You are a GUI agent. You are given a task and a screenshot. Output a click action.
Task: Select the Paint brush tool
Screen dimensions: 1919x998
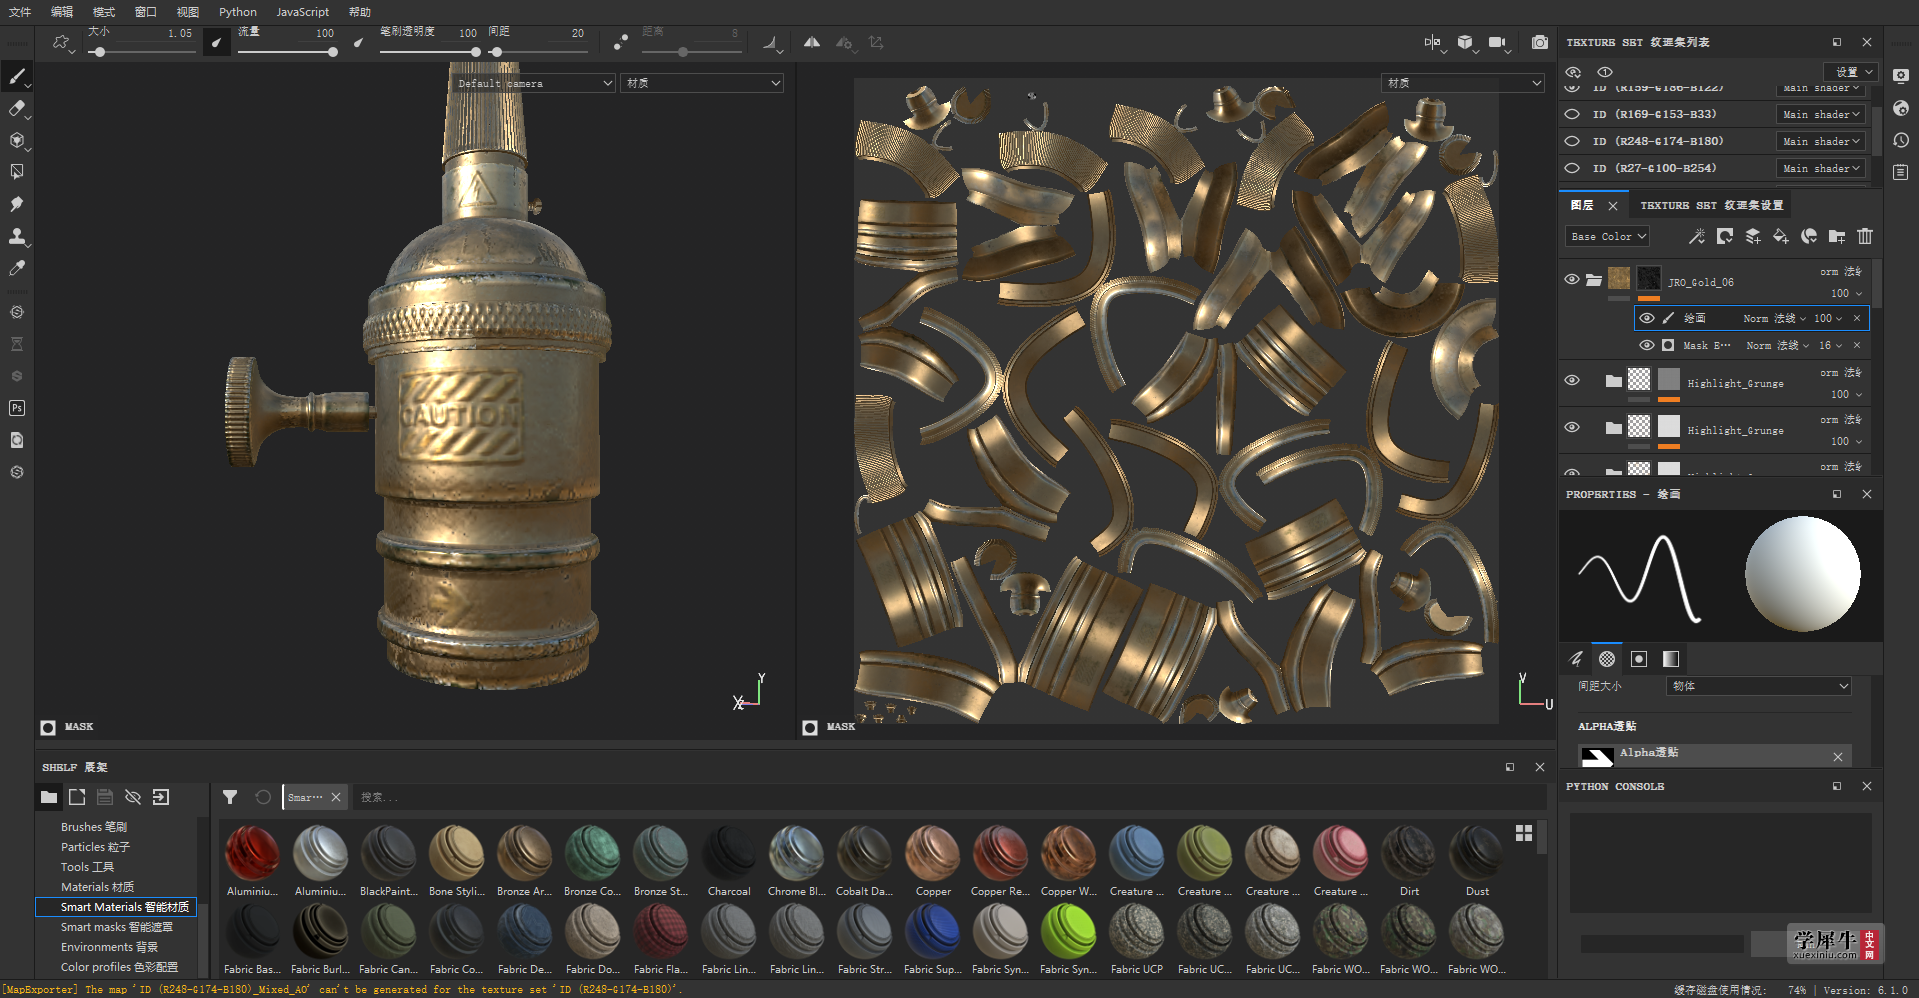click(17, 76)
